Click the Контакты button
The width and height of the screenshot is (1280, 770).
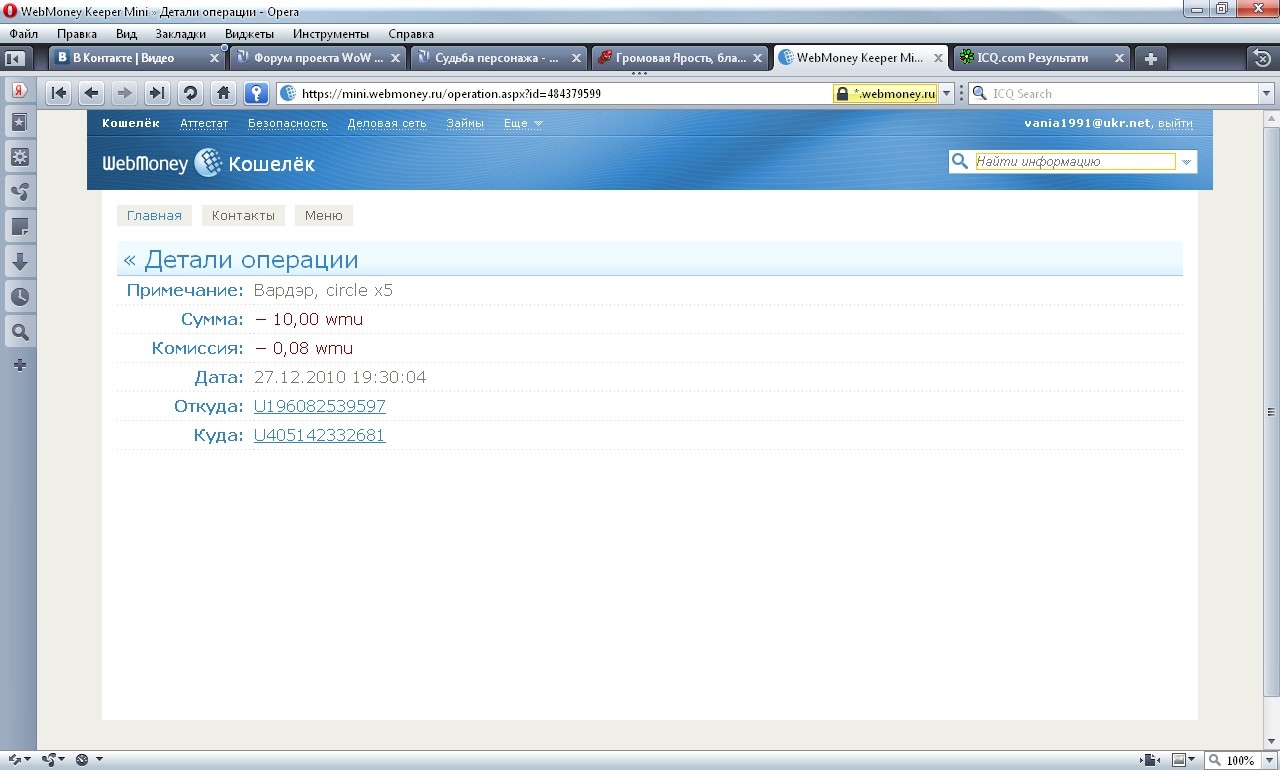pyautogui.click(x=243, y=215)
